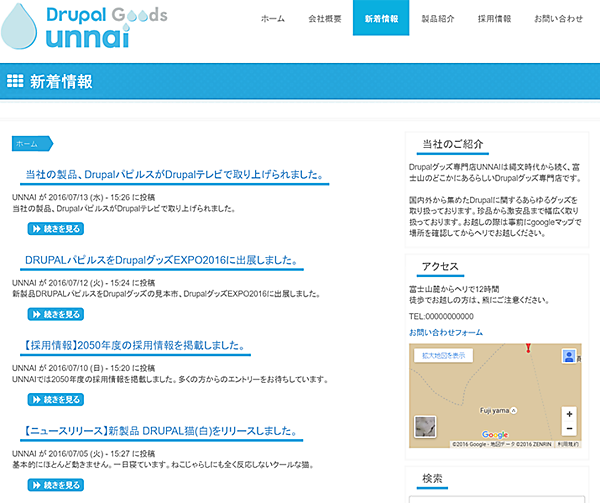Open article about Drupalテレビ feature
This screenshot has width=600, height=503.
point(175,174)
